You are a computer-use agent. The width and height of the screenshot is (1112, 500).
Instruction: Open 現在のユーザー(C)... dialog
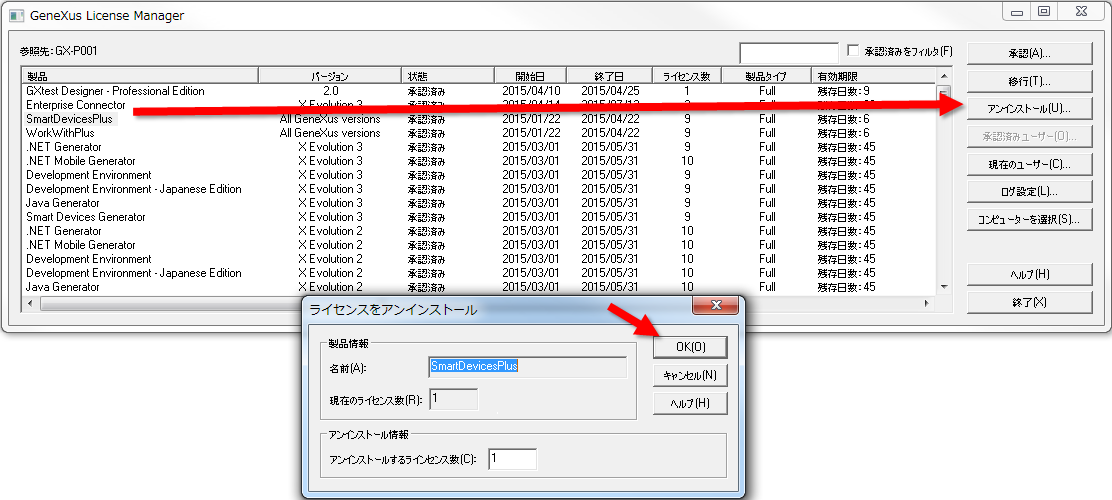pos(1029,164)
